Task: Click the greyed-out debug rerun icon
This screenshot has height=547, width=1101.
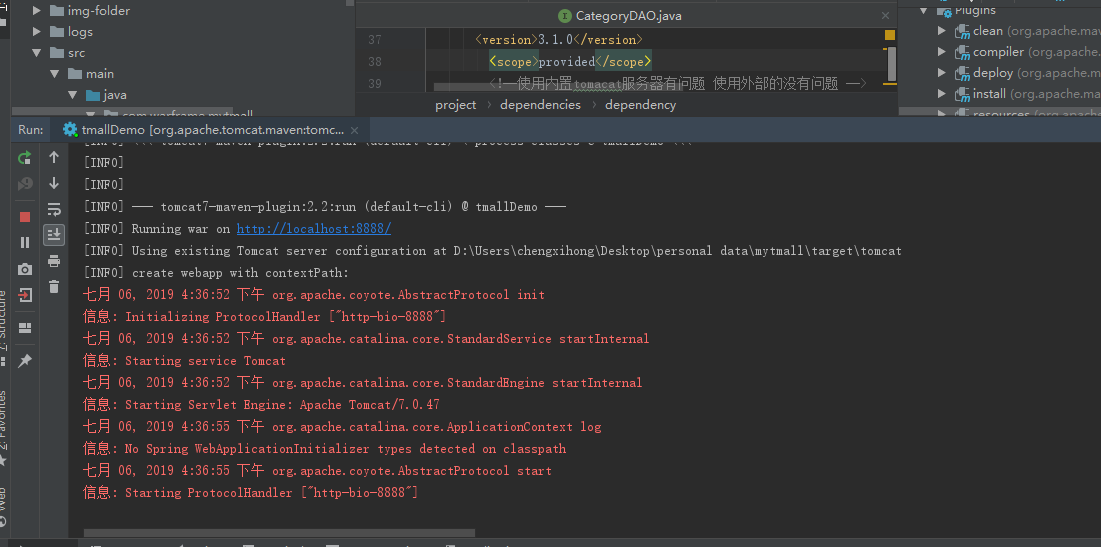Action: click(25, 184)
